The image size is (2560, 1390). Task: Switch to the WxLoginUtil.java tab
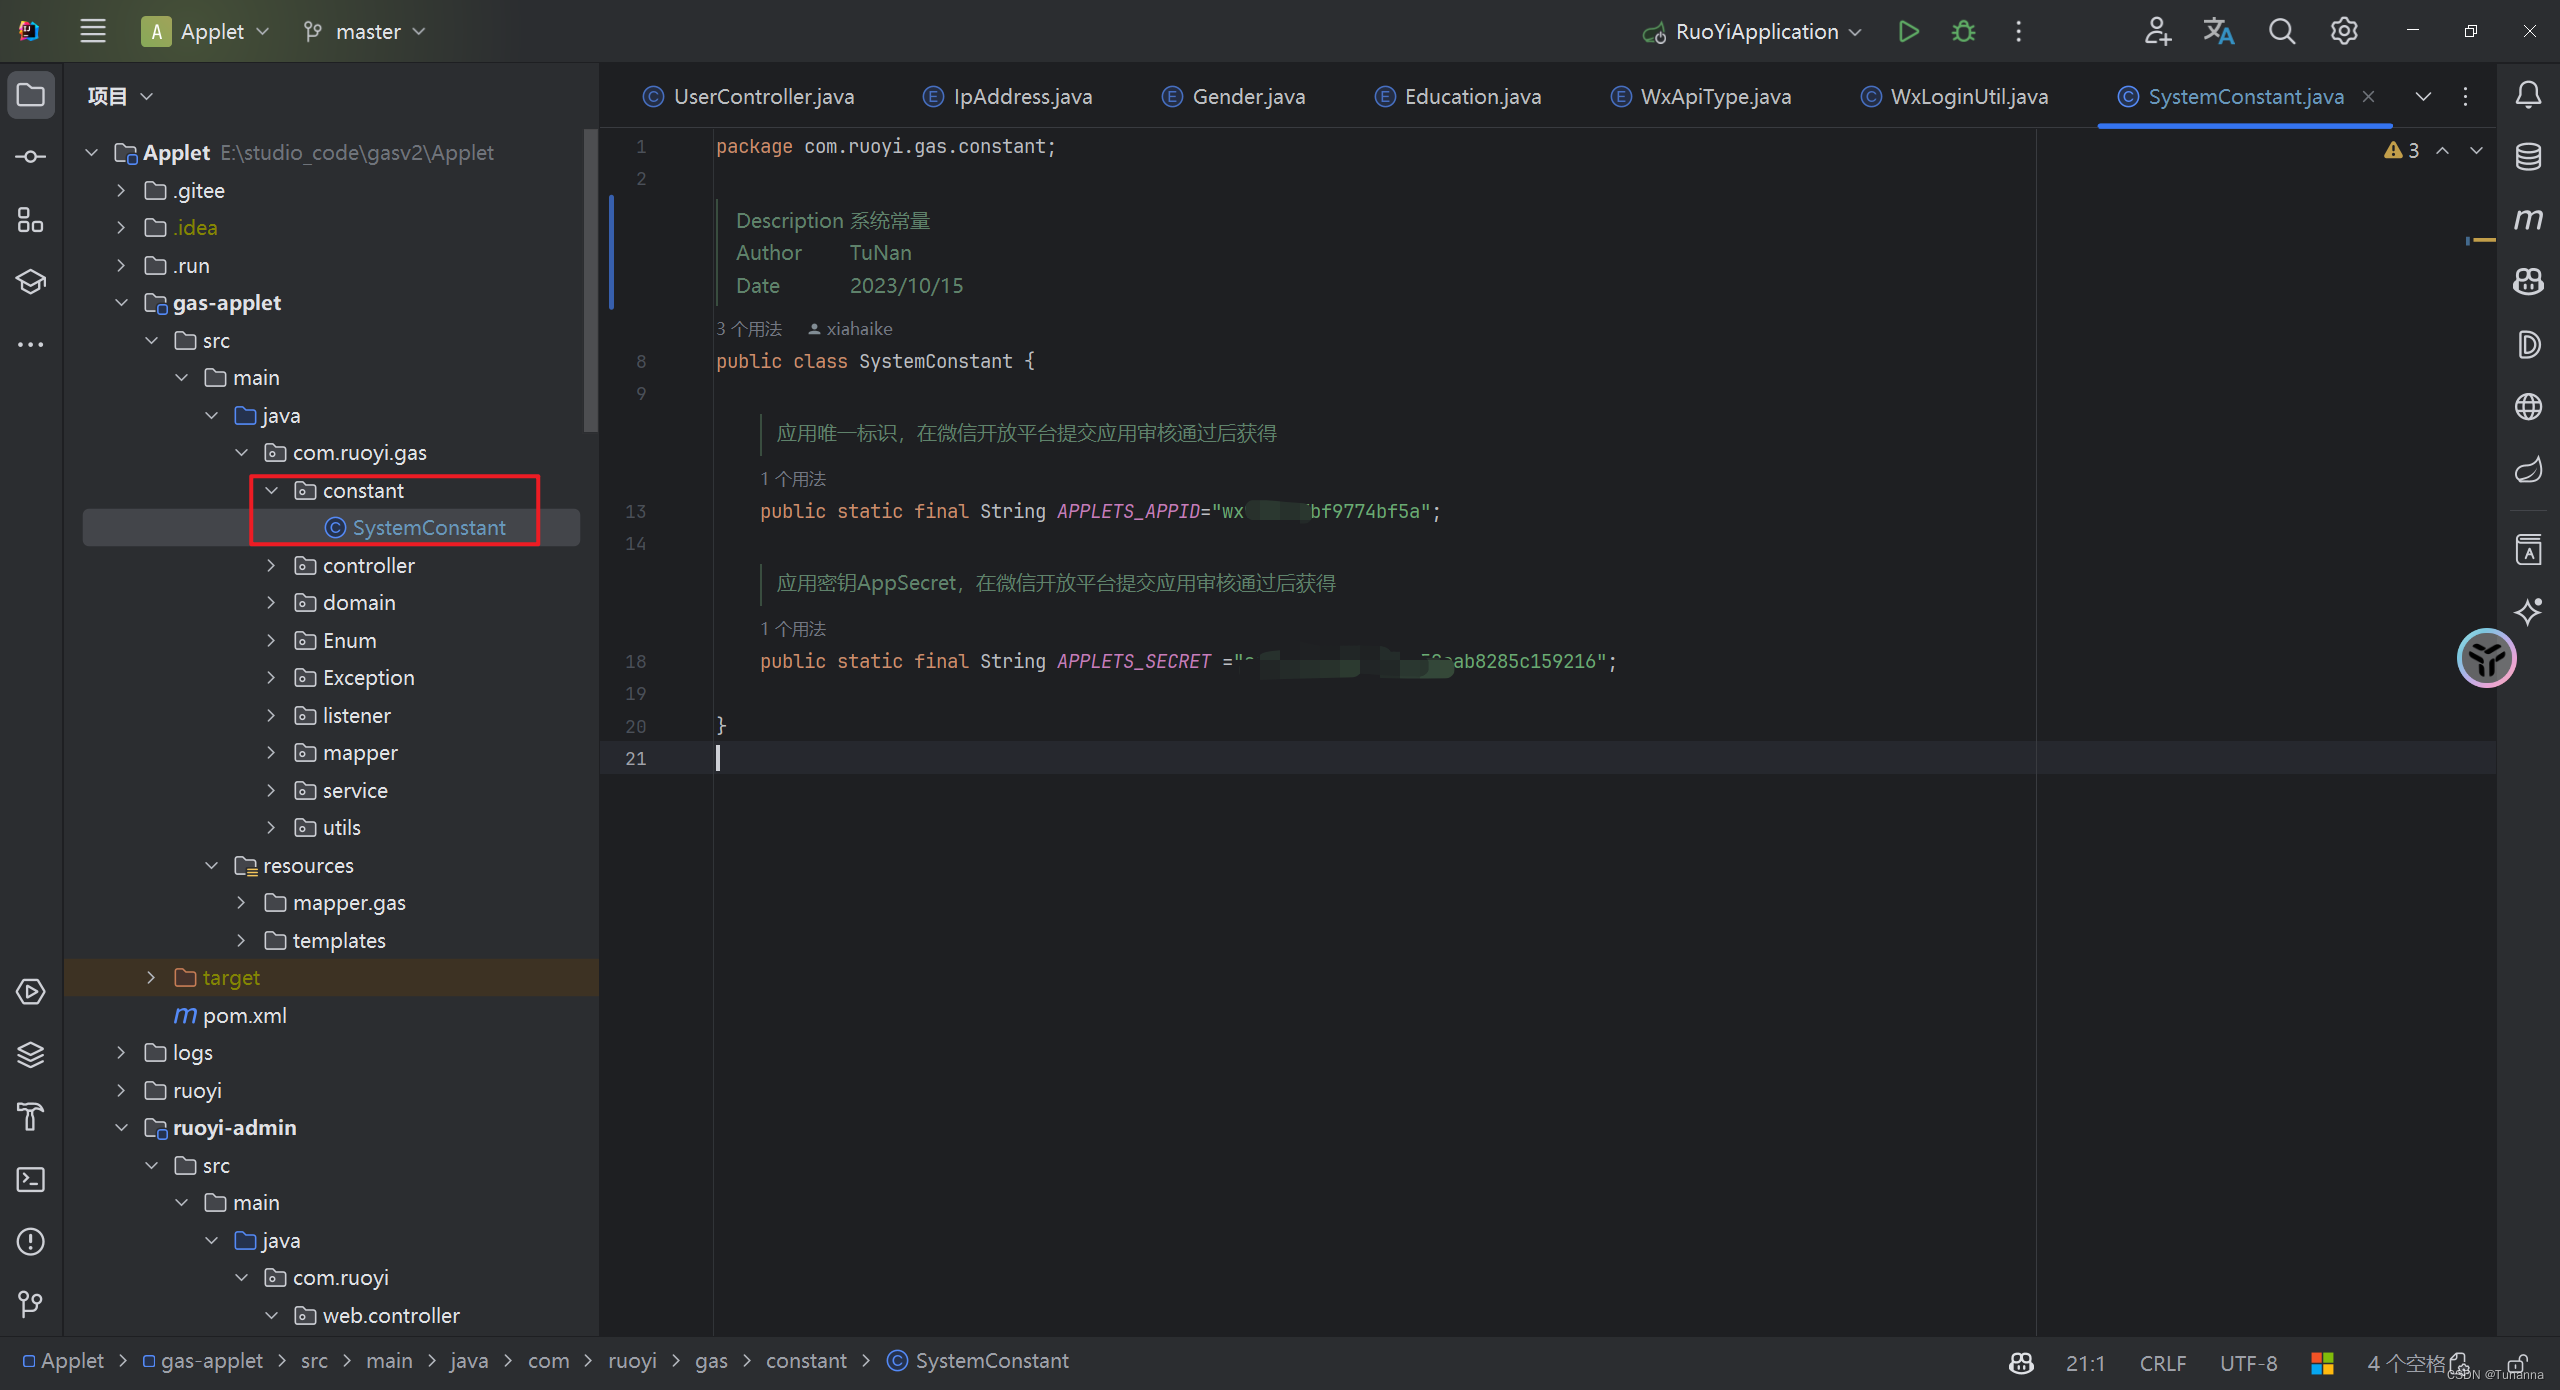click(1967, 96)
